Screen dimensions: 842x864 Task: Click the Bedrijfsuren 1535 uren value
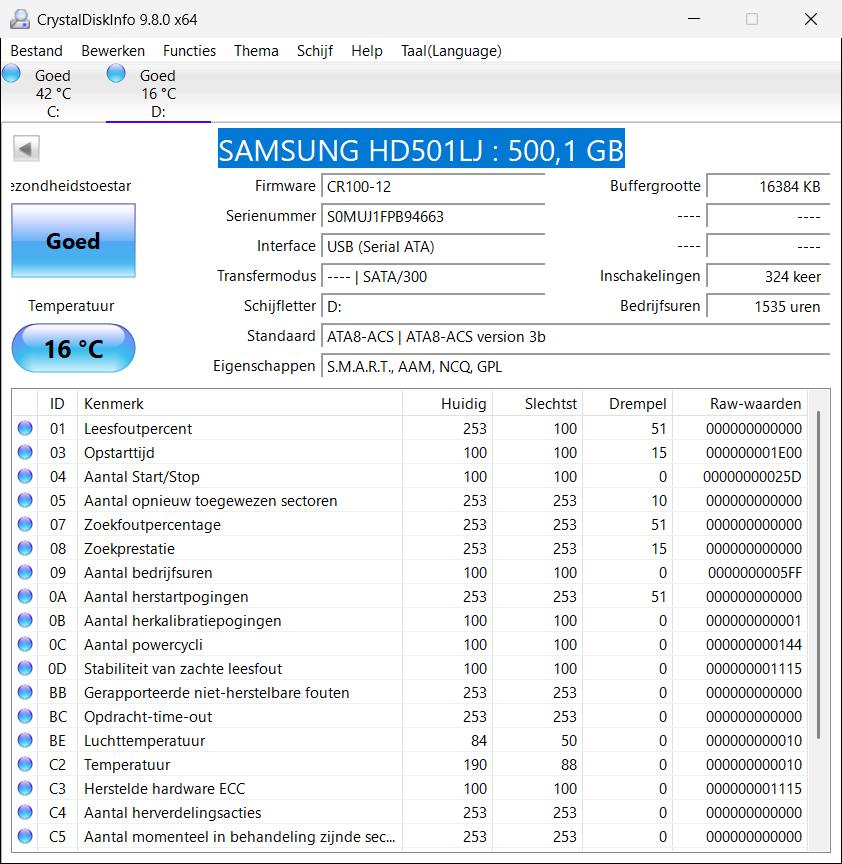pyautogui.click(x=768, y=306)
